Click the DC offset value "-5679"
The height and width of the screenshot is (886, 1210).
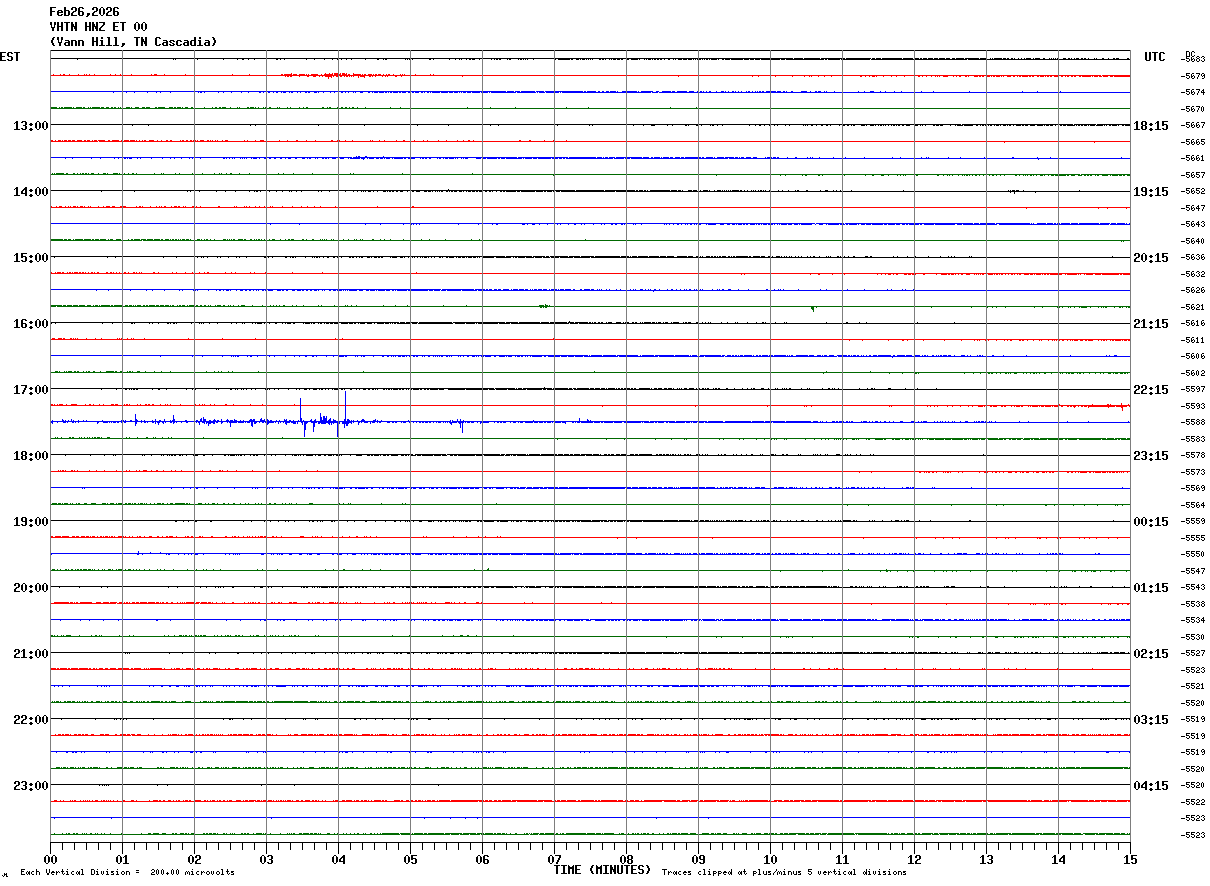coord(1193,76)
